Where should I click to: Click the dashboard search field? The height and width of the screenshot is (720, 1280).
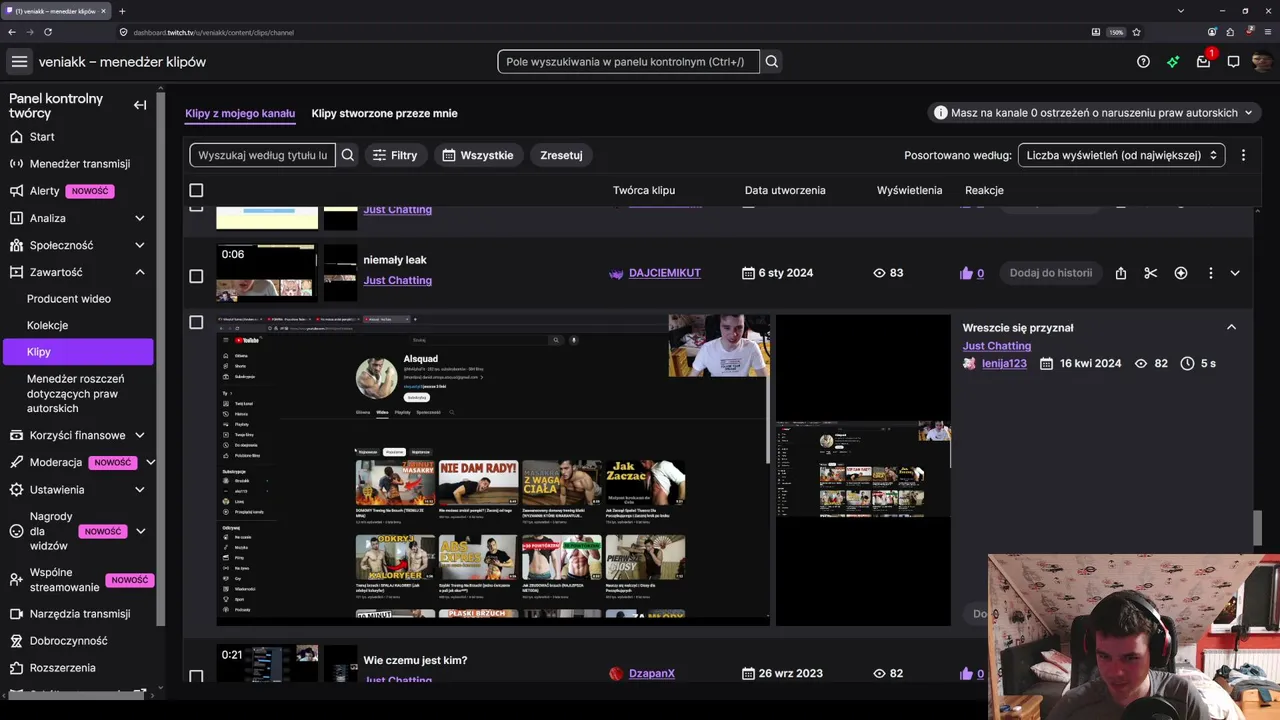[x=628, y=62]
